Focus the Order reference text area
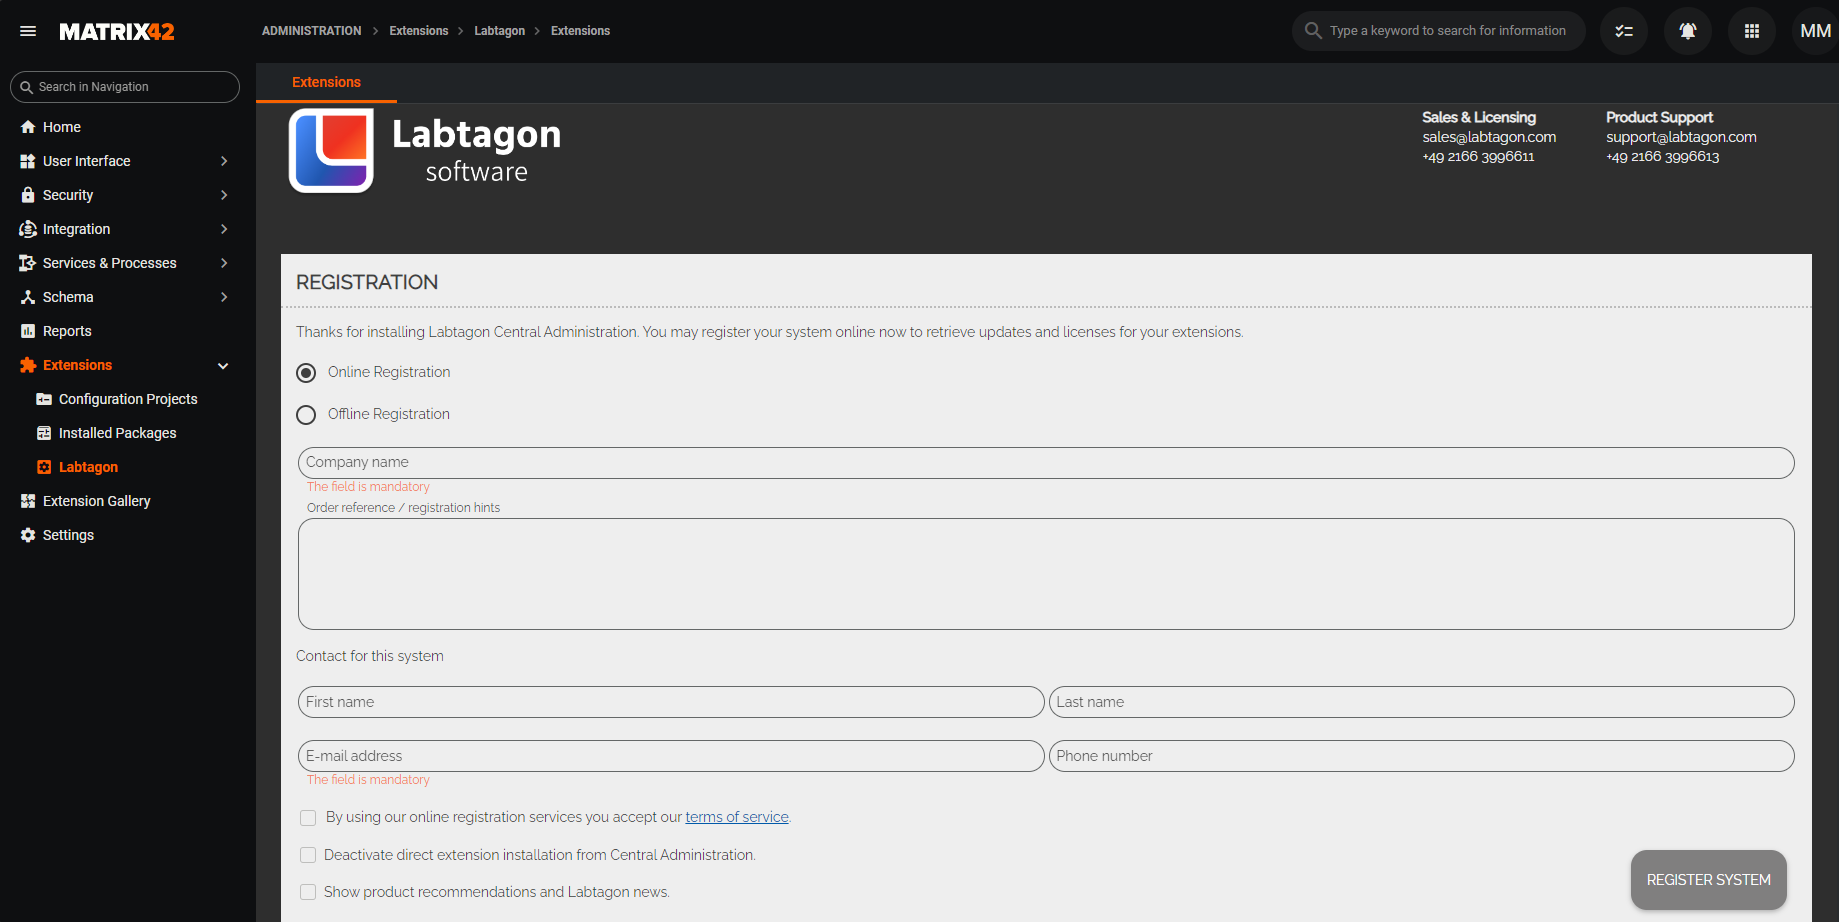Screen dimensions: 1839x922 [1046, 574]
